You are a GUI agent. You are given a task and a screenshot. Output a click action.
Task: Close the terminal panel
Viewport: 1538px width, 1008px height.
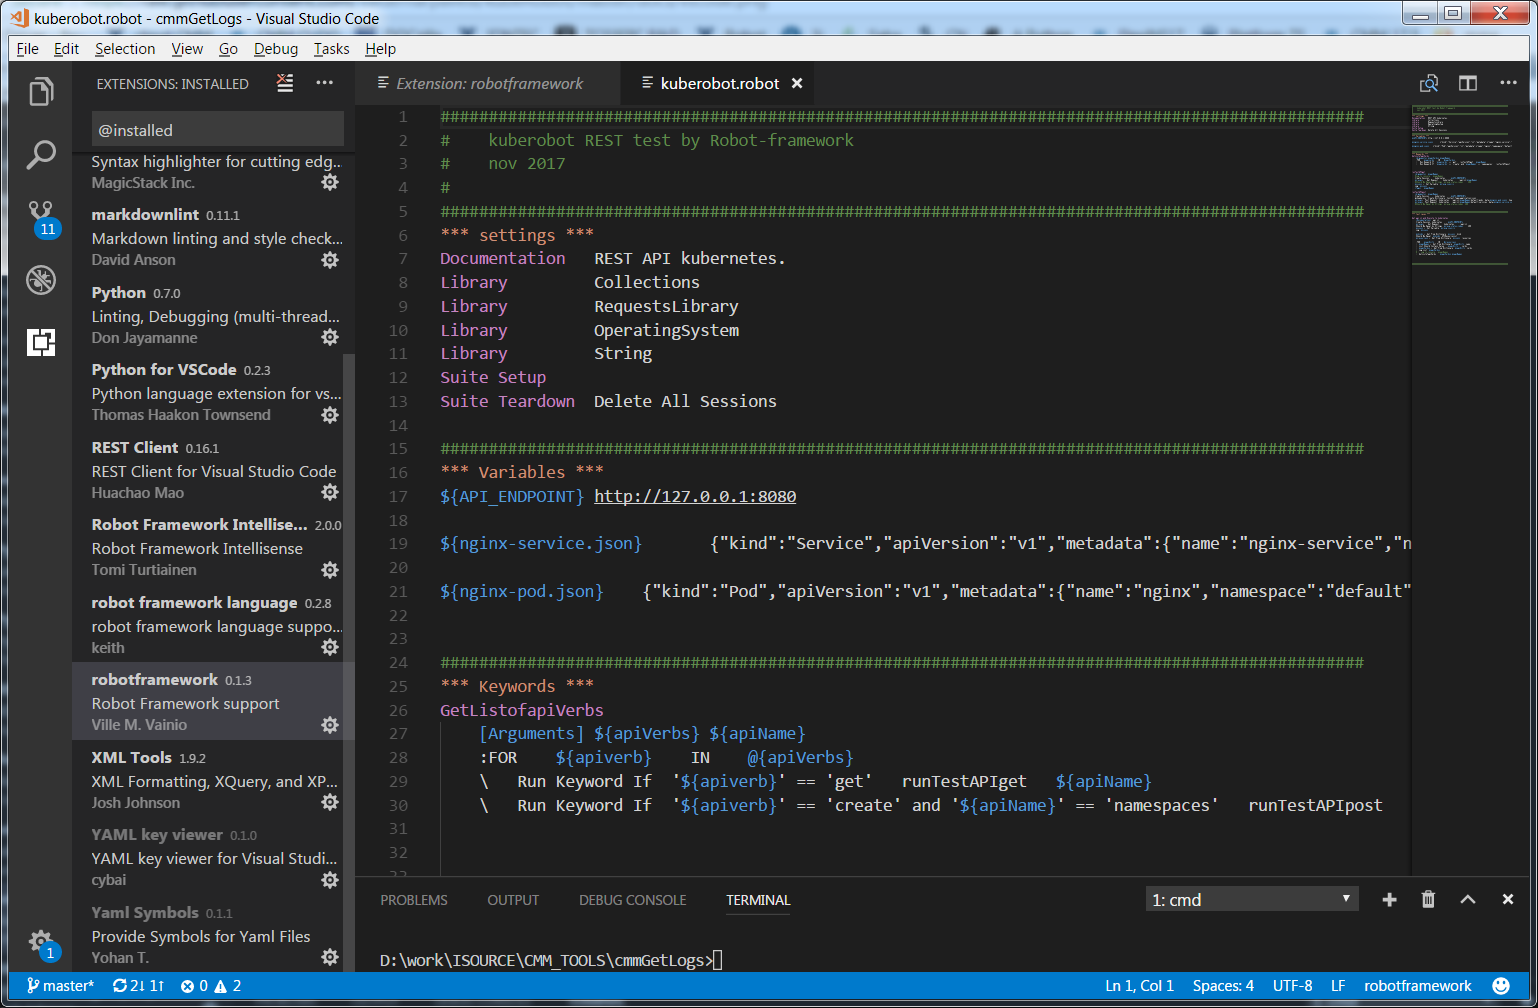click(x=1508, y=900)
